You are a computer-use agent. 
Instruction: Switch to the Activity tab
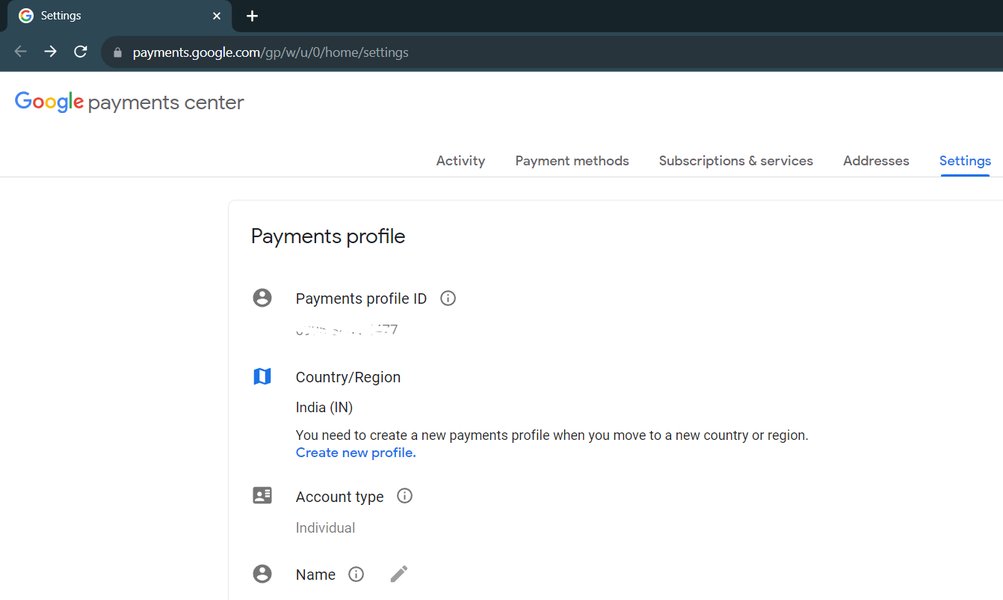pos(461,161)
